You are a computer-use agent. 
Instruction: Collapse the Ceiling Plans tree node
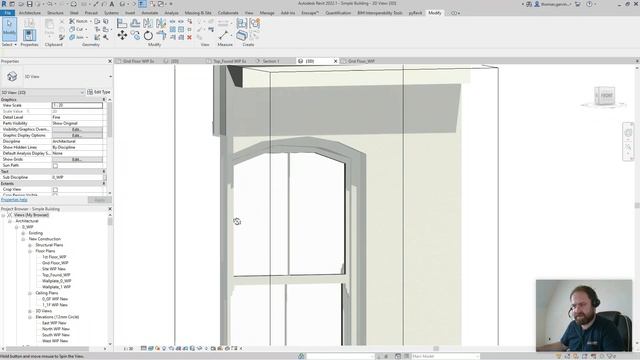(x=30, y=293)
